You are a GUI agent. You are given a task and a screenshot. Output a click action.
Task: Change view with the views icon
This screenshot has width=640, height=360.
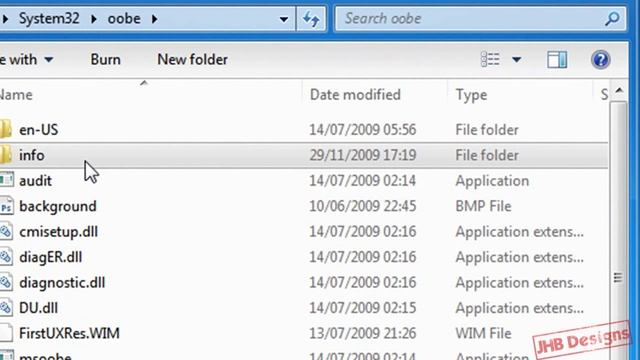pos(490,60)
